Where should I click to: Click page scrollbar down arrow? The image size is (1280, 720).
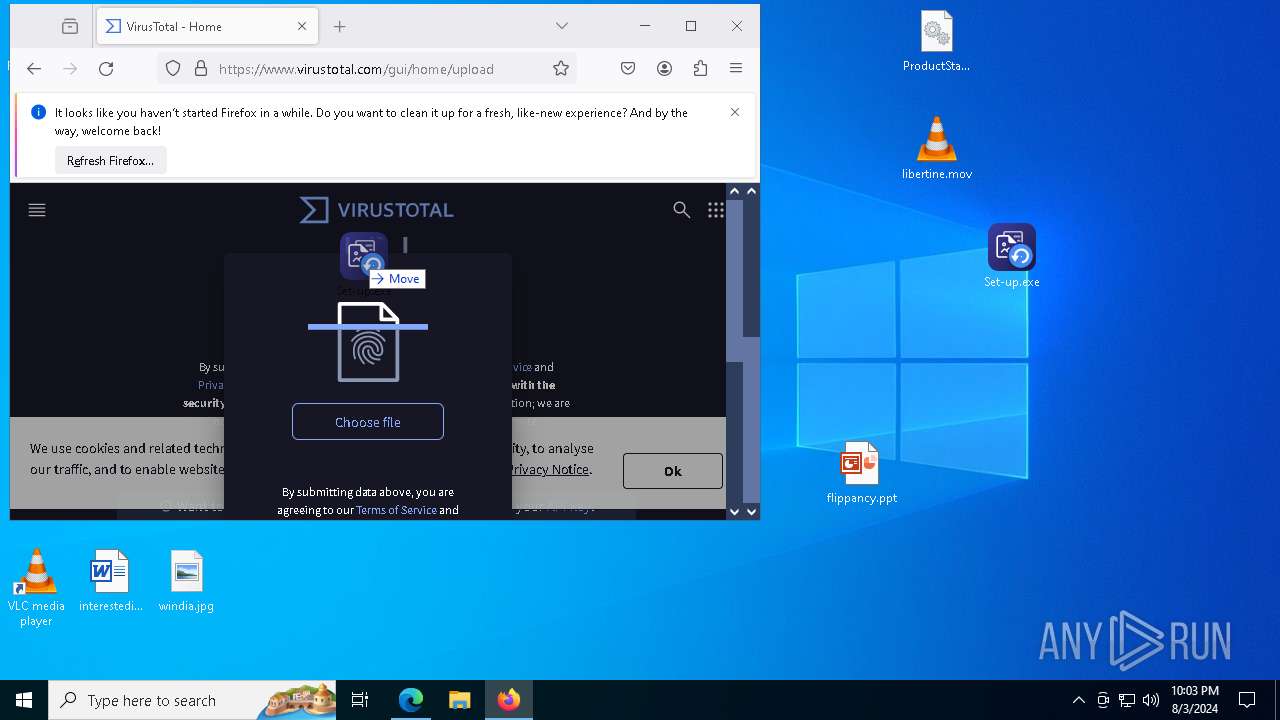click(752, 512)
